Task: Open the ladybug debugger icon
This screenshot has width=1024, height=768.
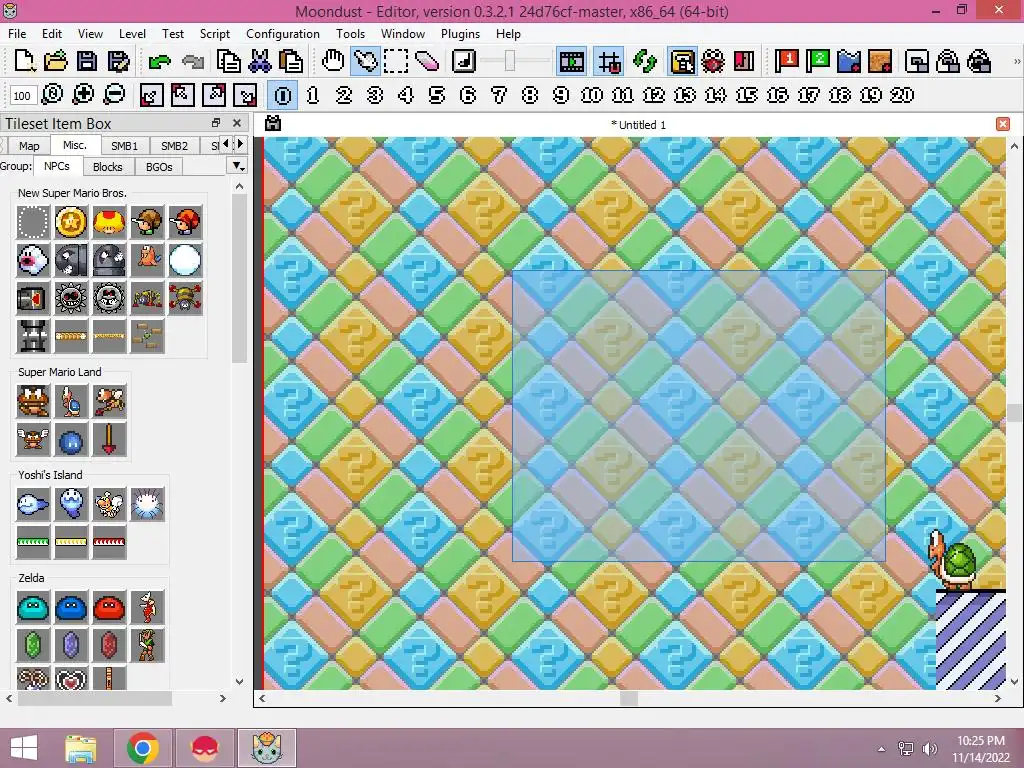Action: [713, 61]
